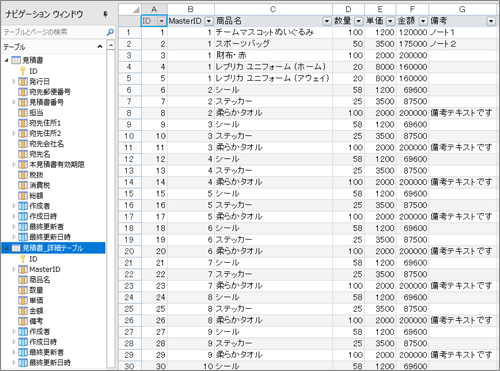Click the 税抜 field icon
This screenshot has height=371, width=500.
coord(23,175)
